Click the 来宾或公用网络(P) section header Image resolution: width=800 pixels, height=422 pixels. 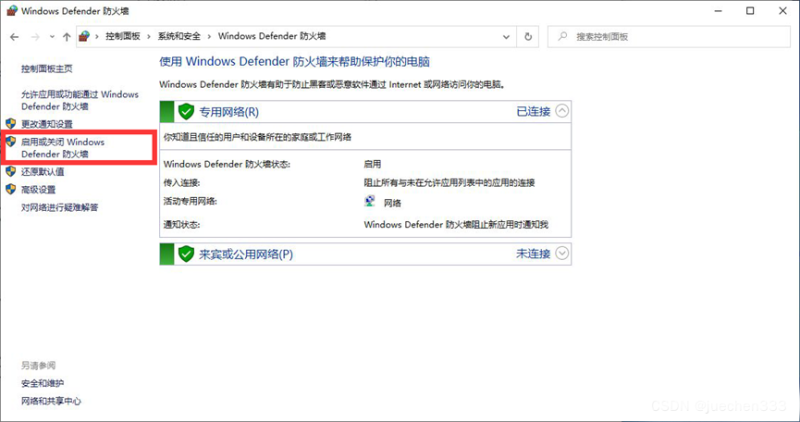[365, 254]
